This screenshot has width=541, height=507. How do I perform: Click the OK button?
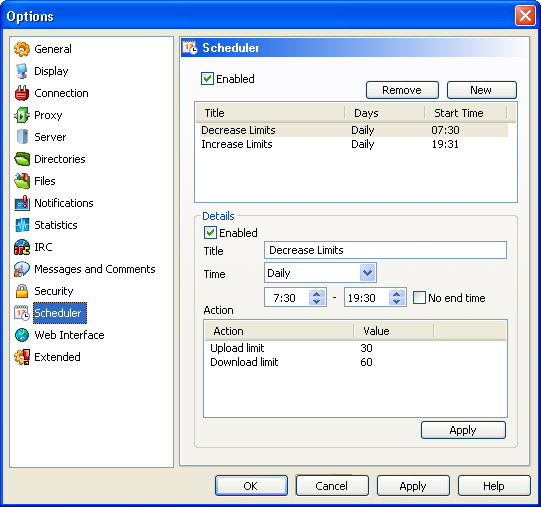251,486
